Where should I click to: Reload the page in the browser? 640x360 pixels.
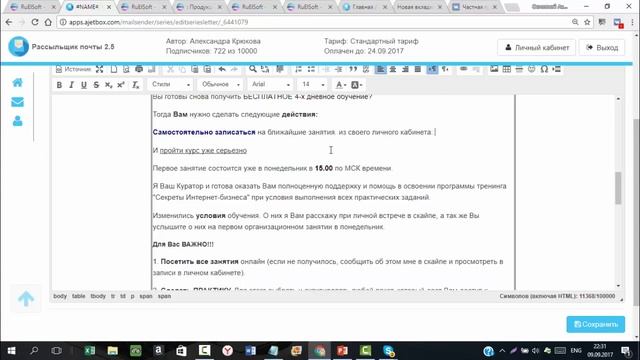pyautogui.click(x=35, y=22)
